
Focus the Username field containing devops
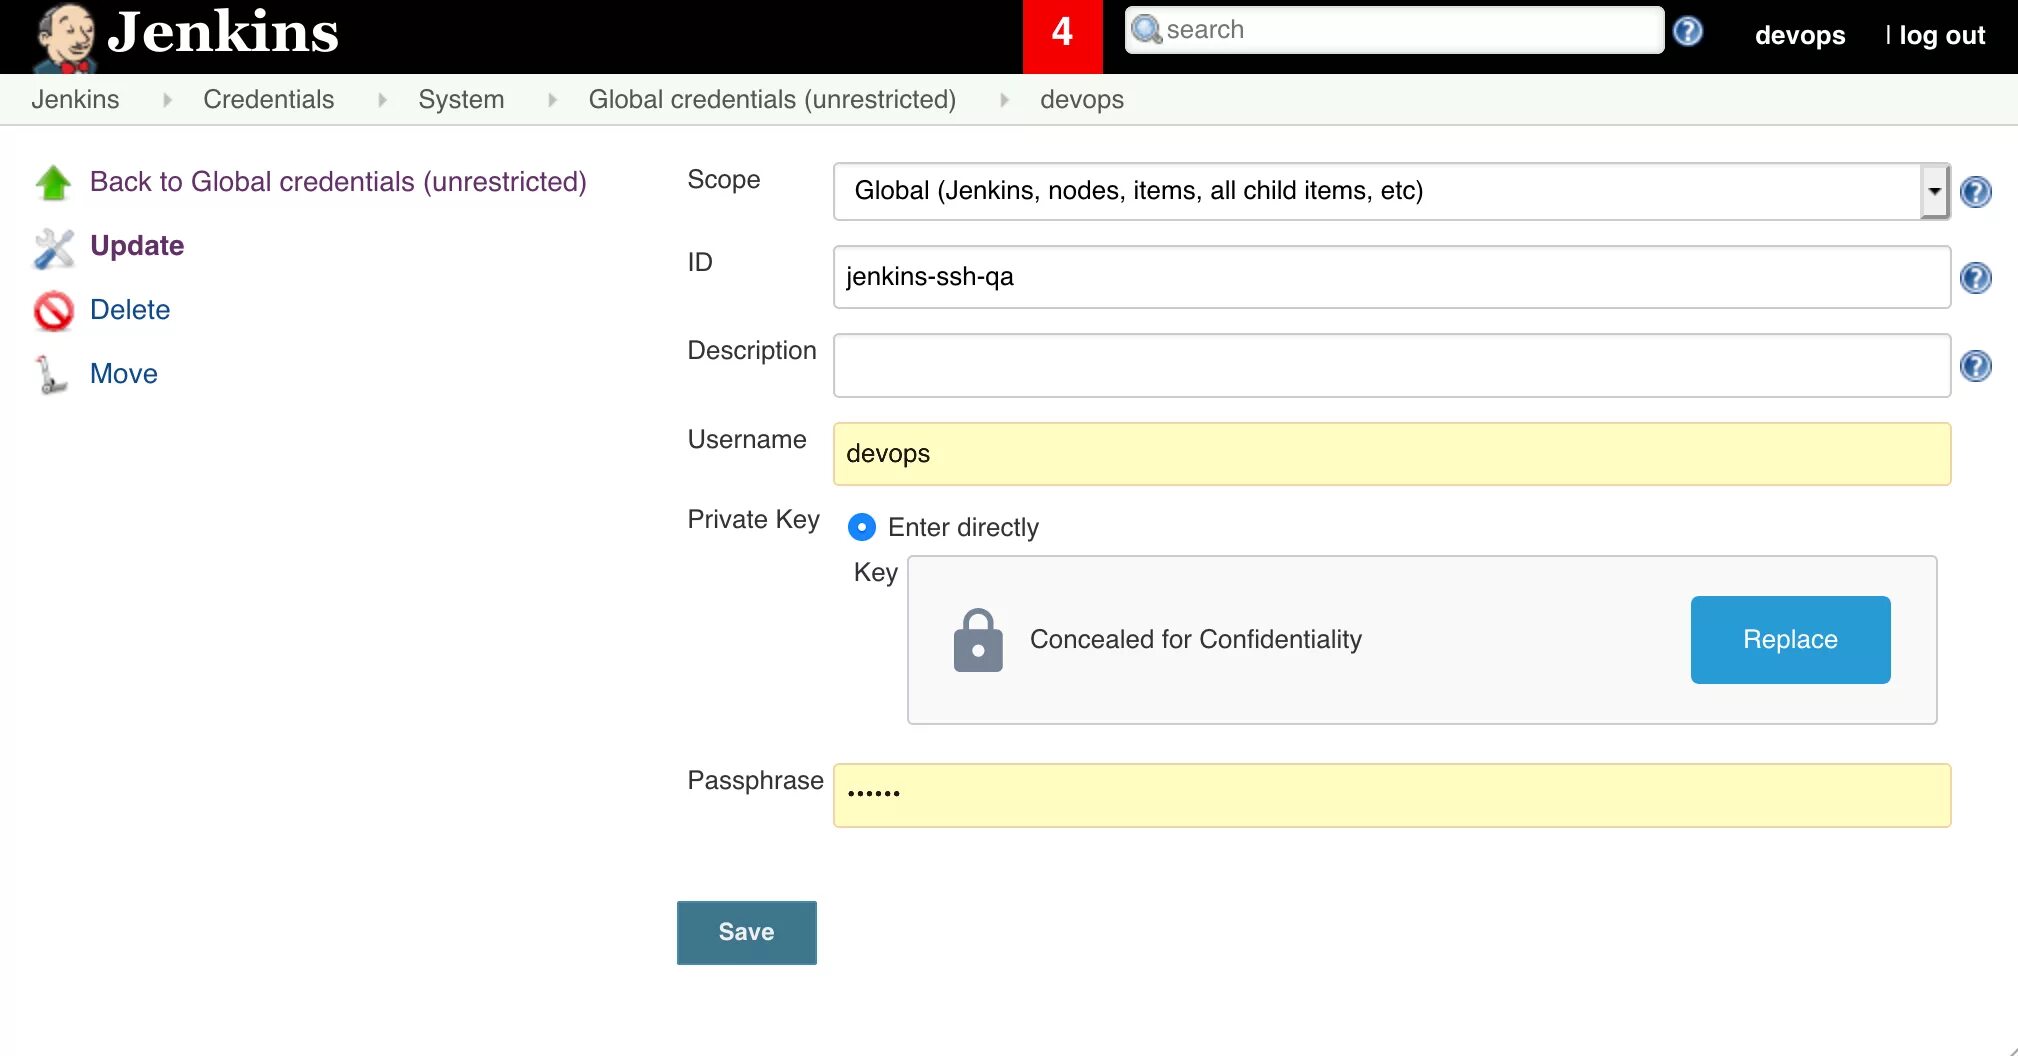(1391, 454)
